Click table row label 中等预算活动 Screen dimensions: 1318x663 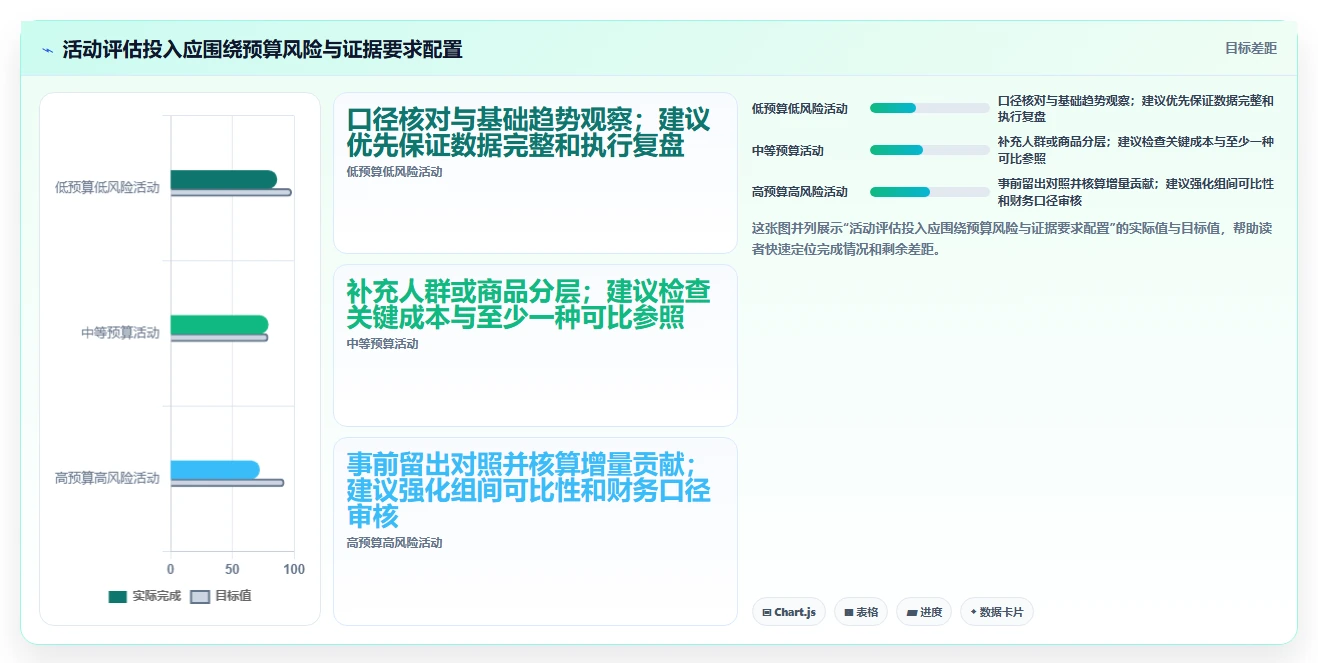click(788, 150)
